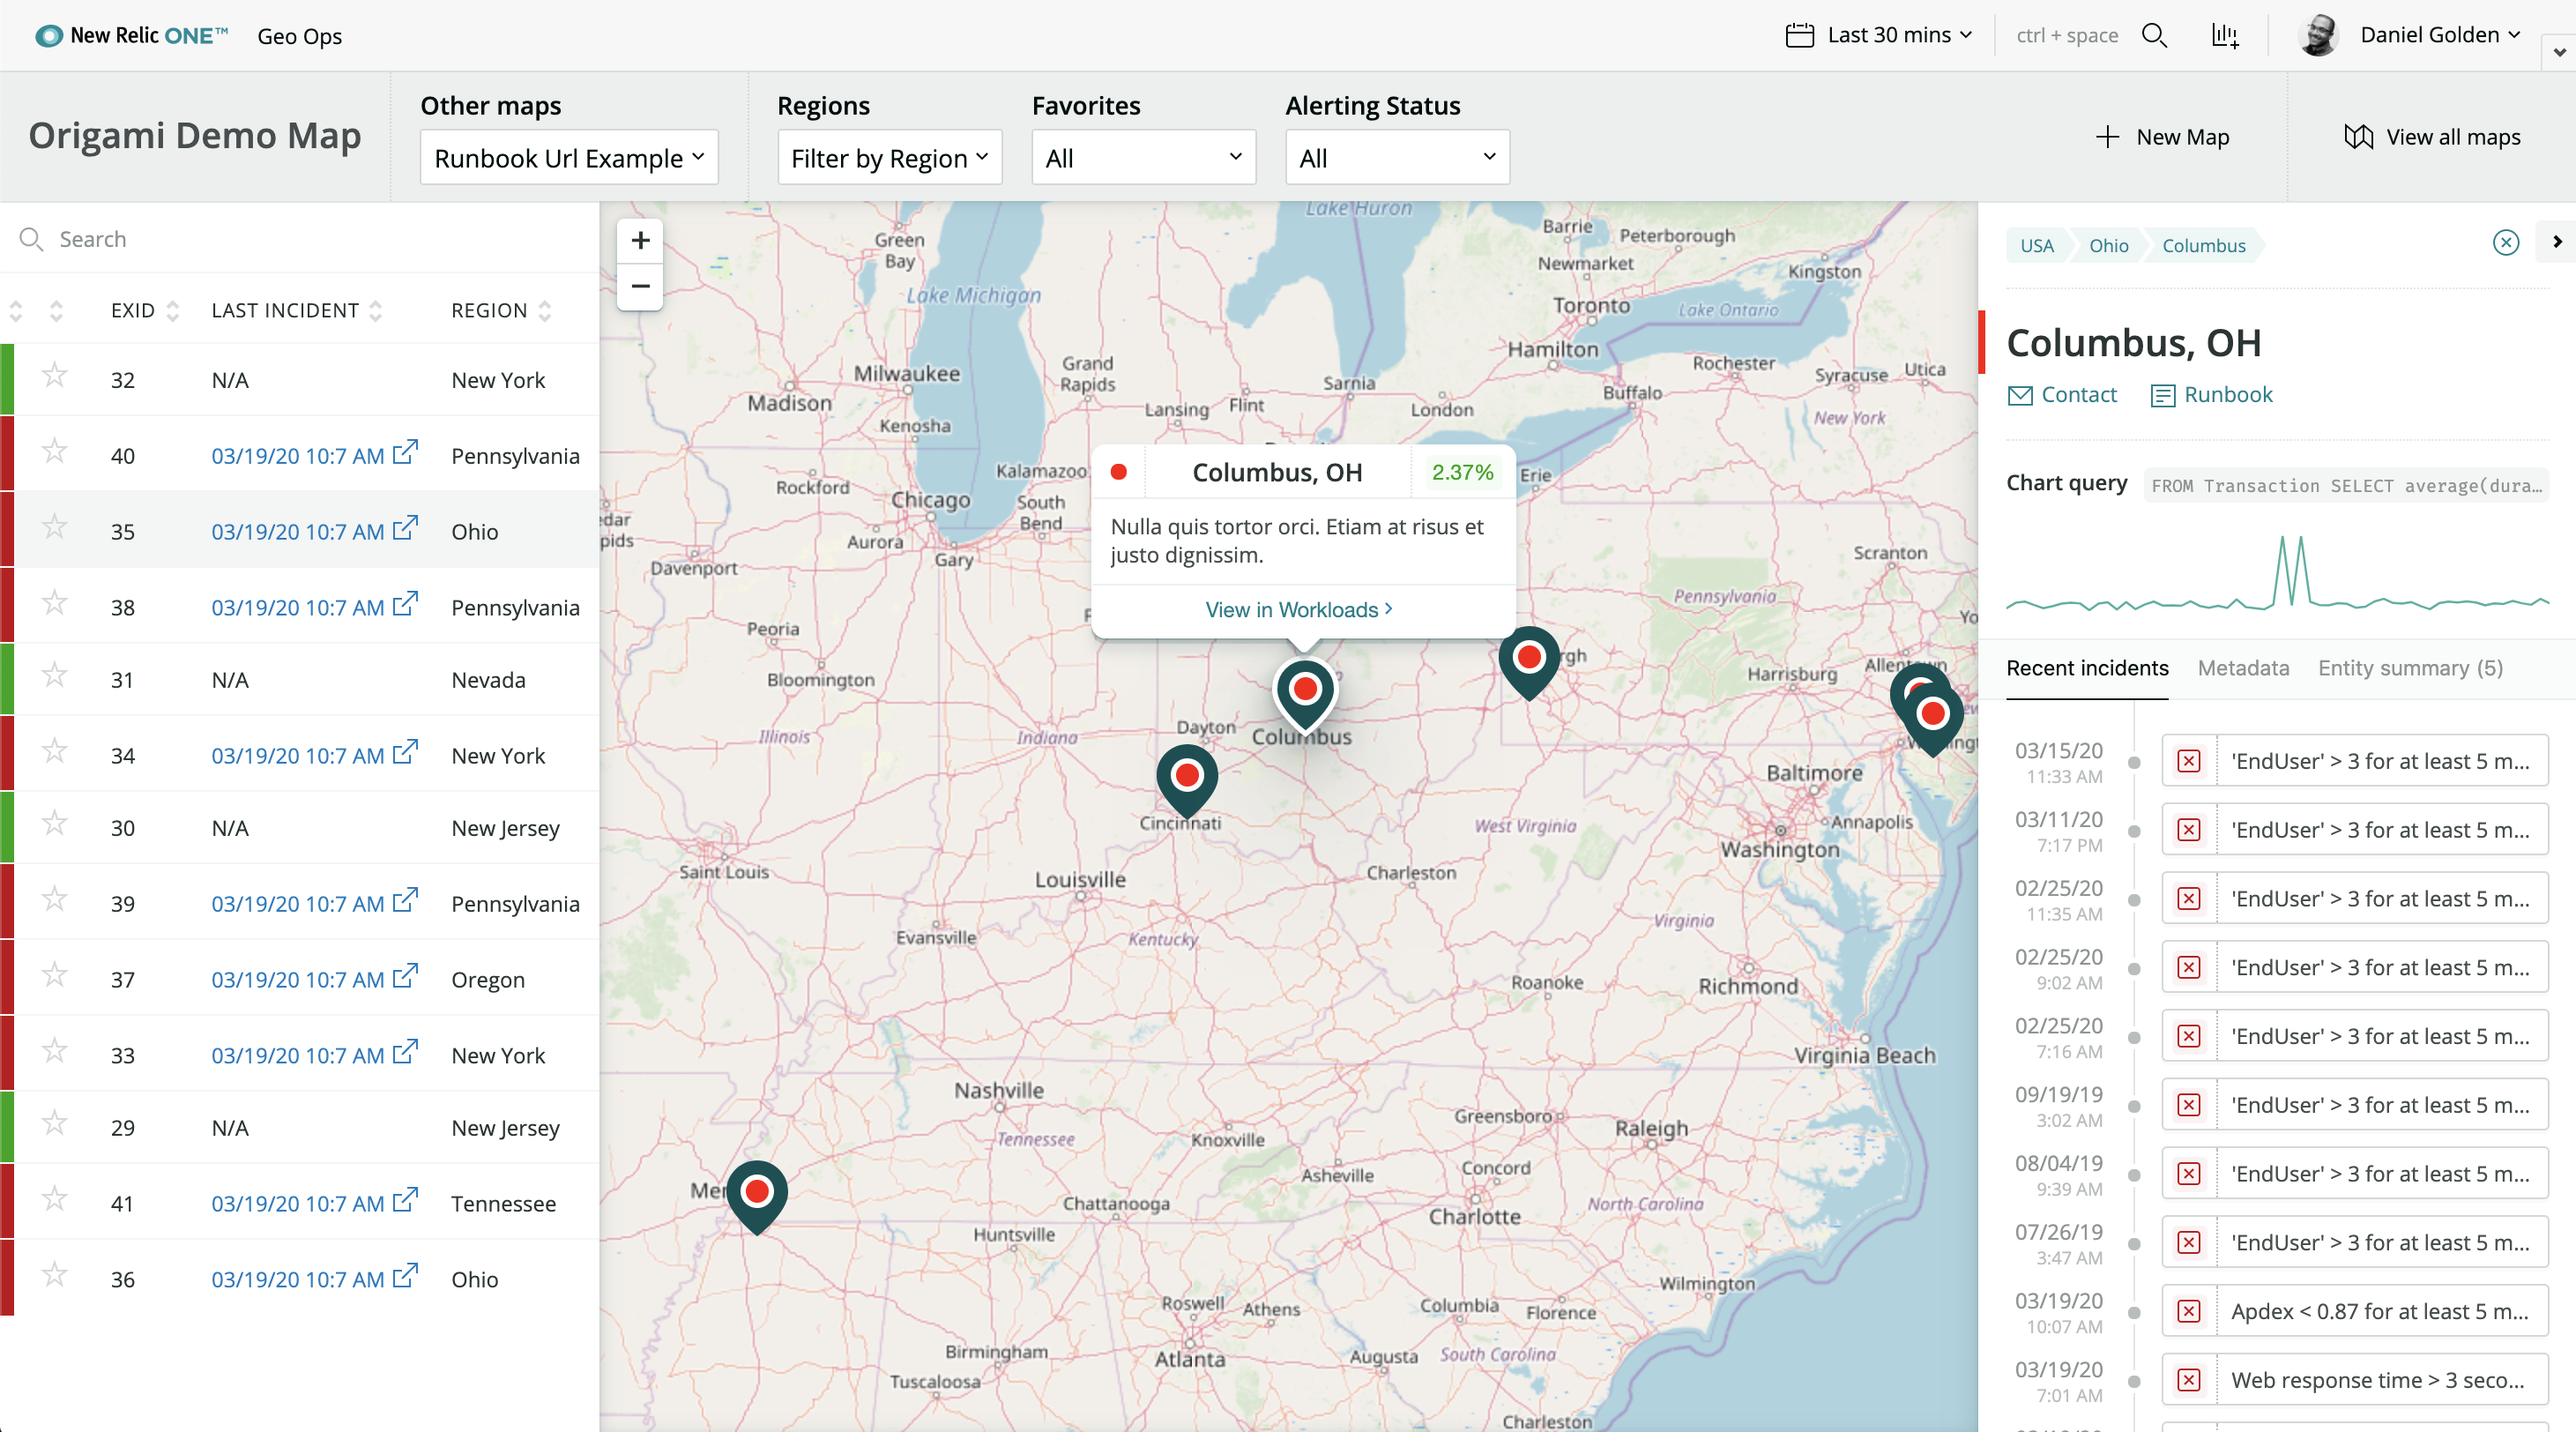Image resolution: width=2576 pixels, height=1432 pixels.
Task: Open the Entity summary (5) tab
Action: (2410, 668)
